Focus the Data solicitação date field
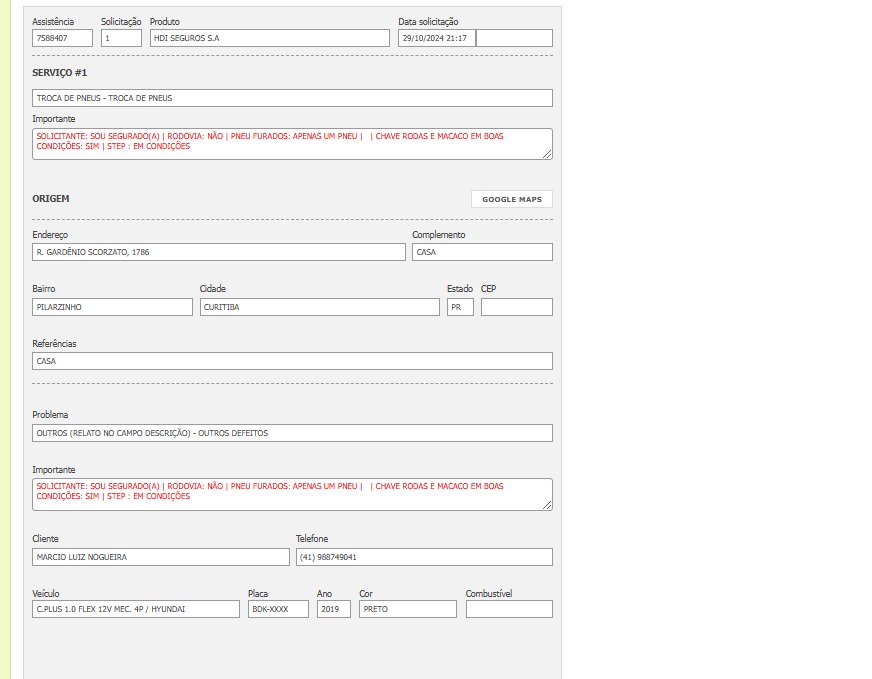The height and width of the screenshot is (679, 872). point(437,38)
